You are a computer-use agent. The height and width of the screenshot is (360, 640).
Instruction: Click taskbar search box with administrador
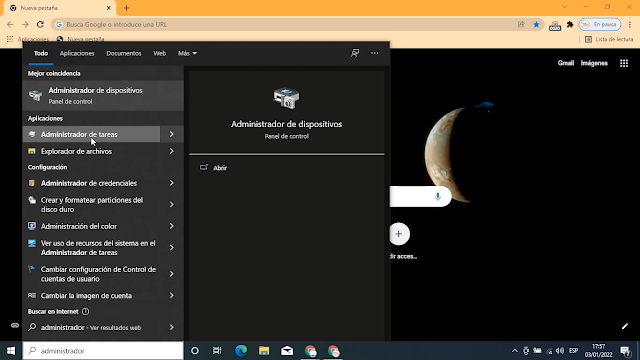pos(103,351)
